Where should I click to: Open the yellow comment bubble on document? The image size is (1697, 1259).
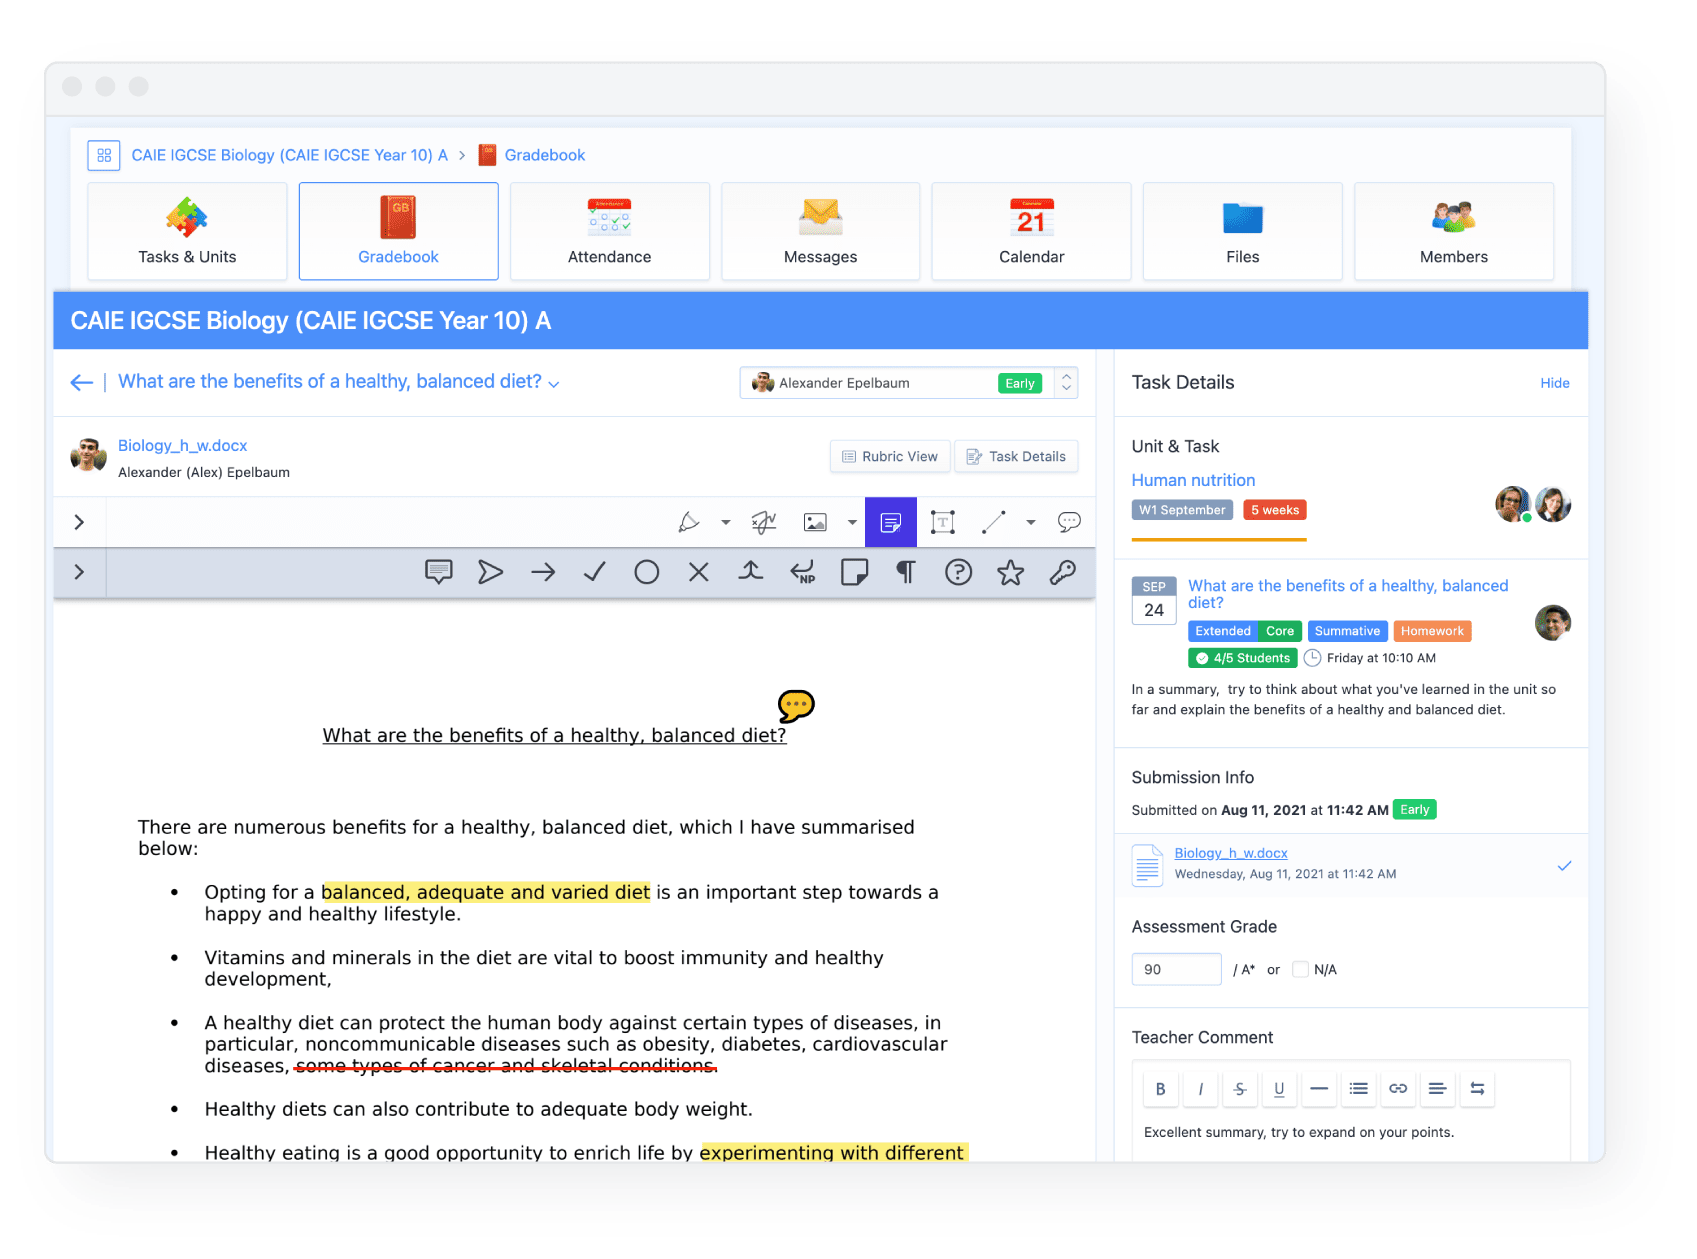[x=796, y=706]
